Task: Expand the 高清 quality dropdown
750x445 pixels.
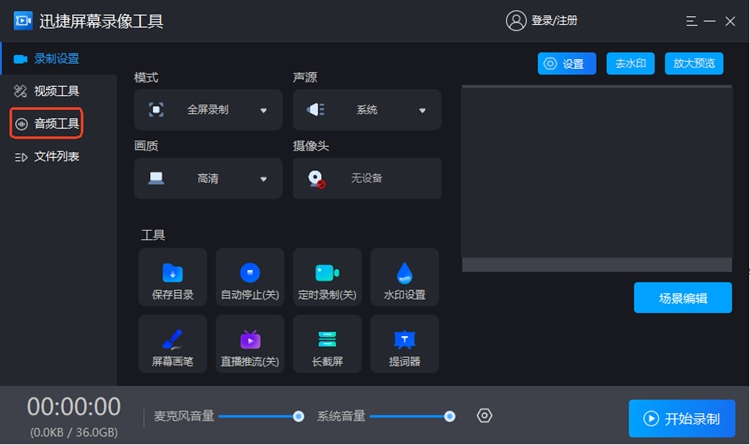Action: click(x=208, y=178)
